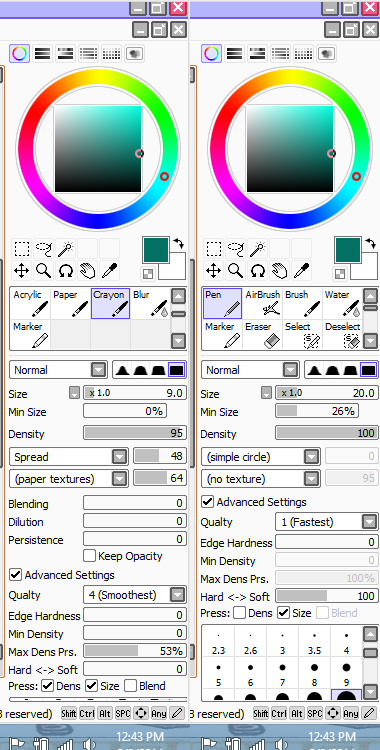Click the Blending value field
The height and width of the screenshot is (750, 380).
click(x=135, y=503)
